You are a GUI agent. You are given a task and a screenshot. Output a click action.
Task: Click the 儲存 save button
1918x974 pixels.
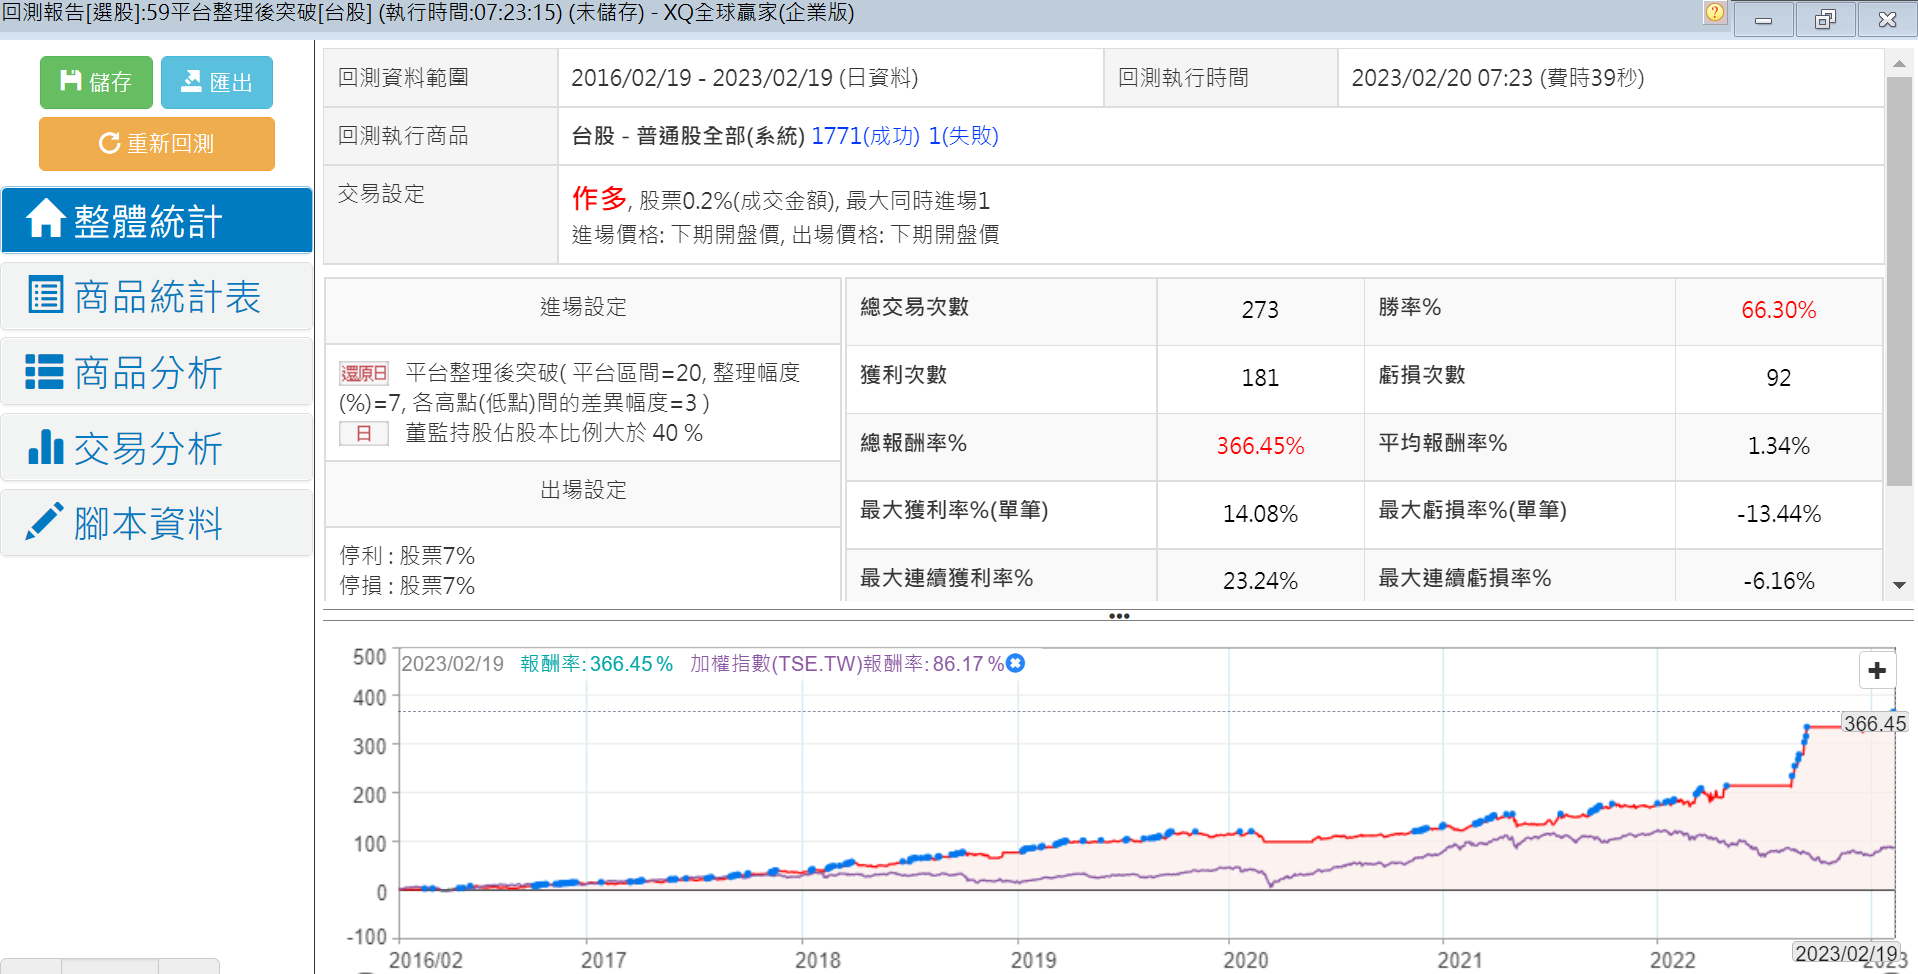point(96,82)
